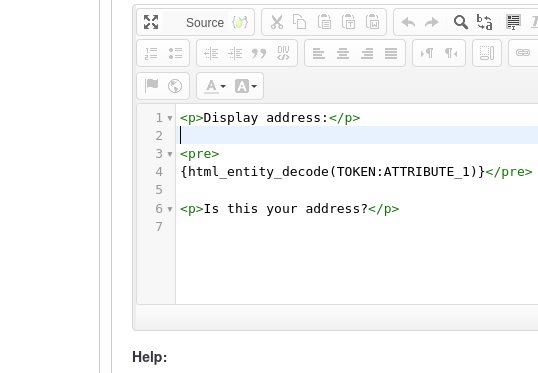Click the Create Div Container icon
The image size is (538, 373).
pos(283,53)
